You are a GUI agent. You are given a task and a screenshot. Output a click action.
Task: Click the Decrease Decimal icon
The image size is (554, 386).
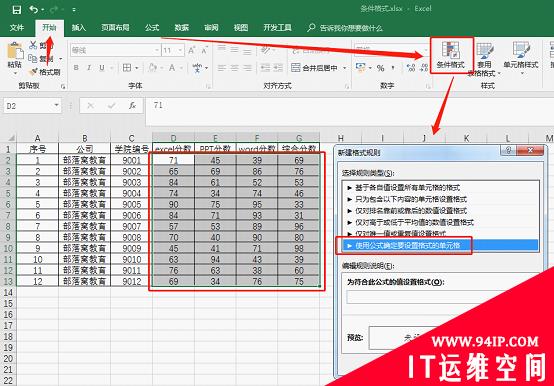(x=424, y=68)
